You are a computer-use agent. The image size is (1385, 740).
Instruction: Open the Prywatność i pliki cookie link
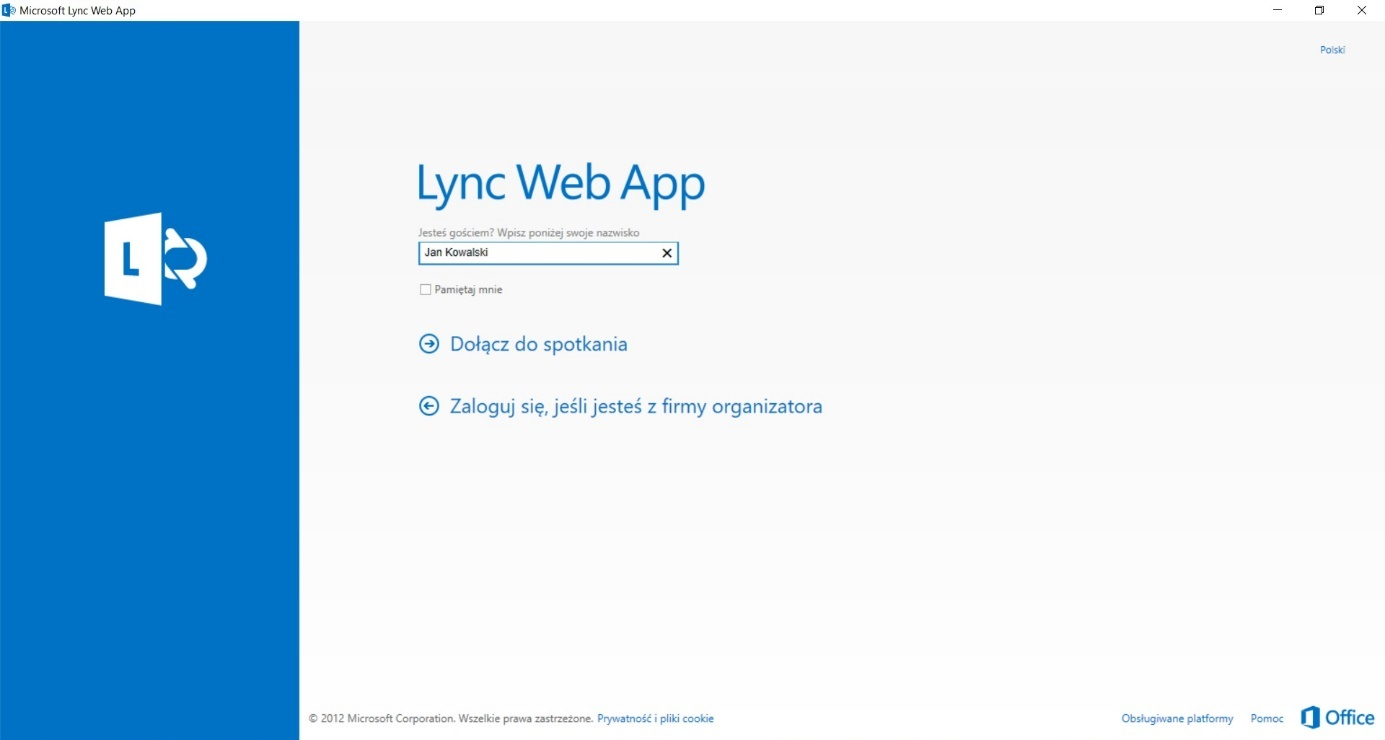click(655, 719)
